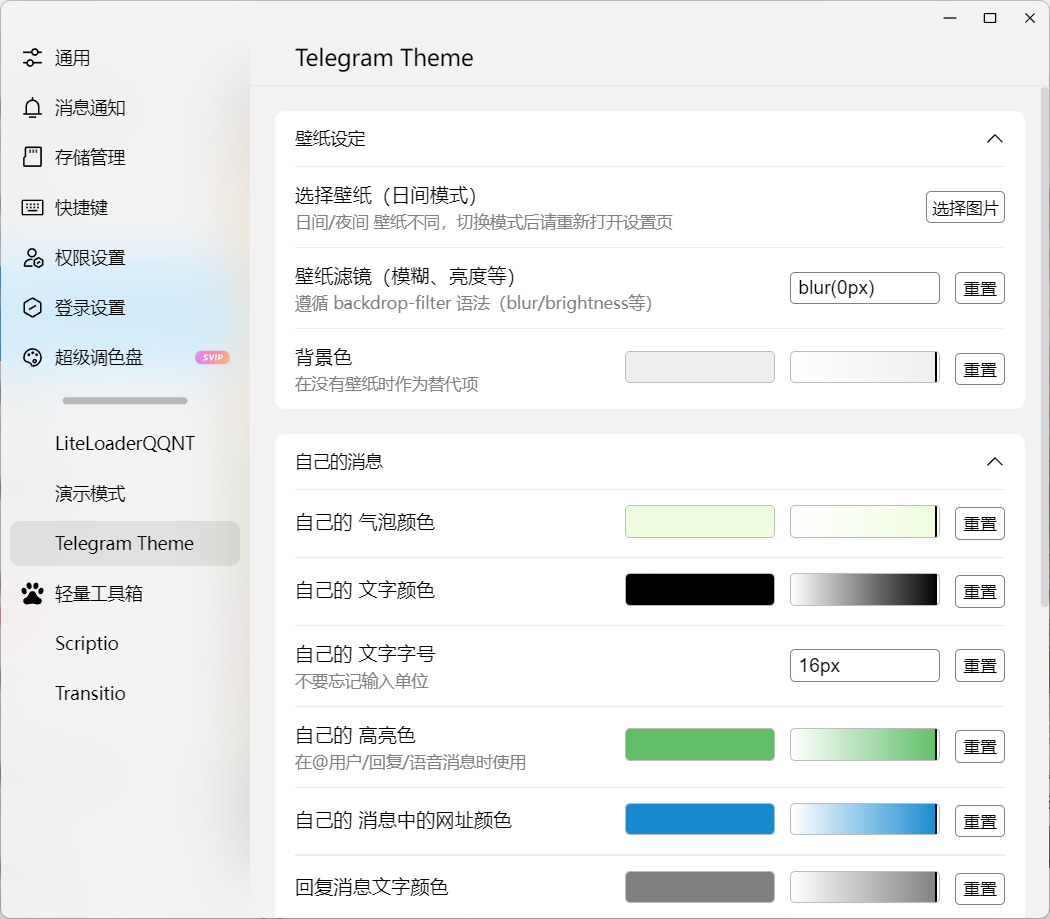Open the green 高亮色 swatch

tap(700, 745)
